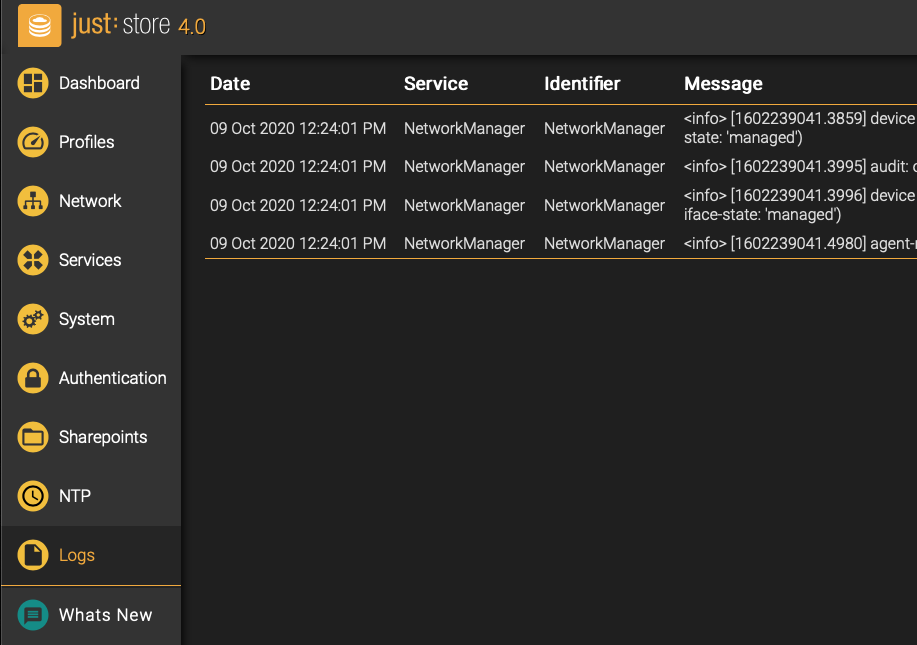The height and width of the screenshot is (645, 917).
Task: Click the NTP clock icon
Action: [x=33, y=496]
